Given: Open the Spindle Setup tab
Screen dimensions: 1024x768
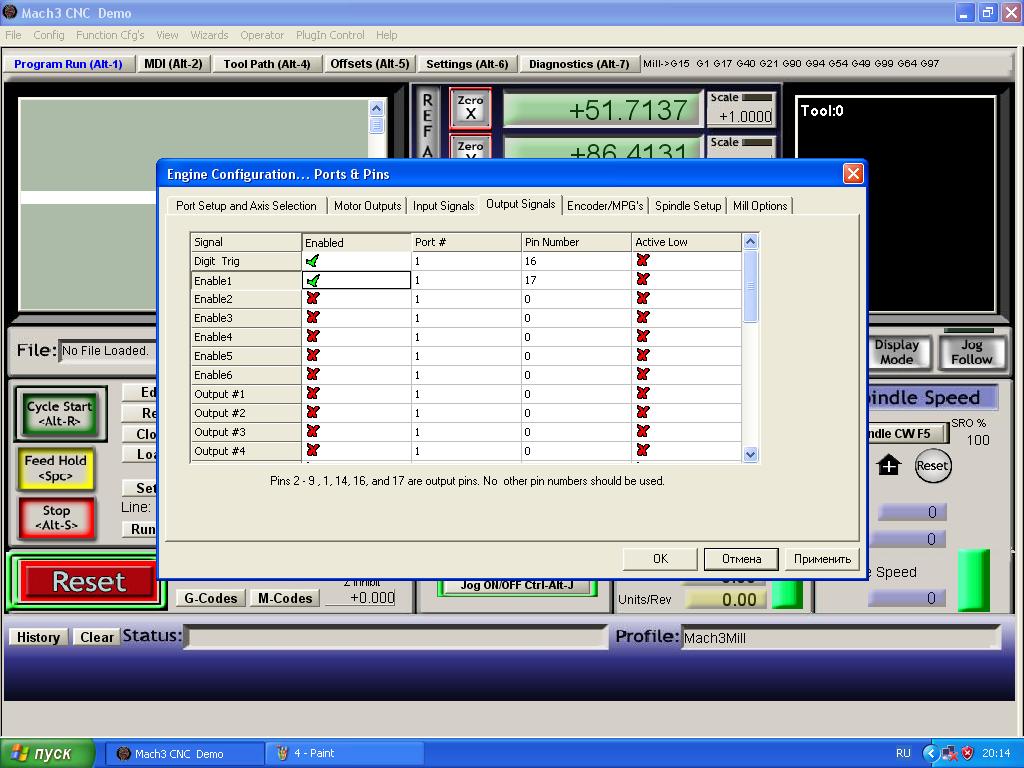Looking at the screenshot, I should tap(688, 206).
